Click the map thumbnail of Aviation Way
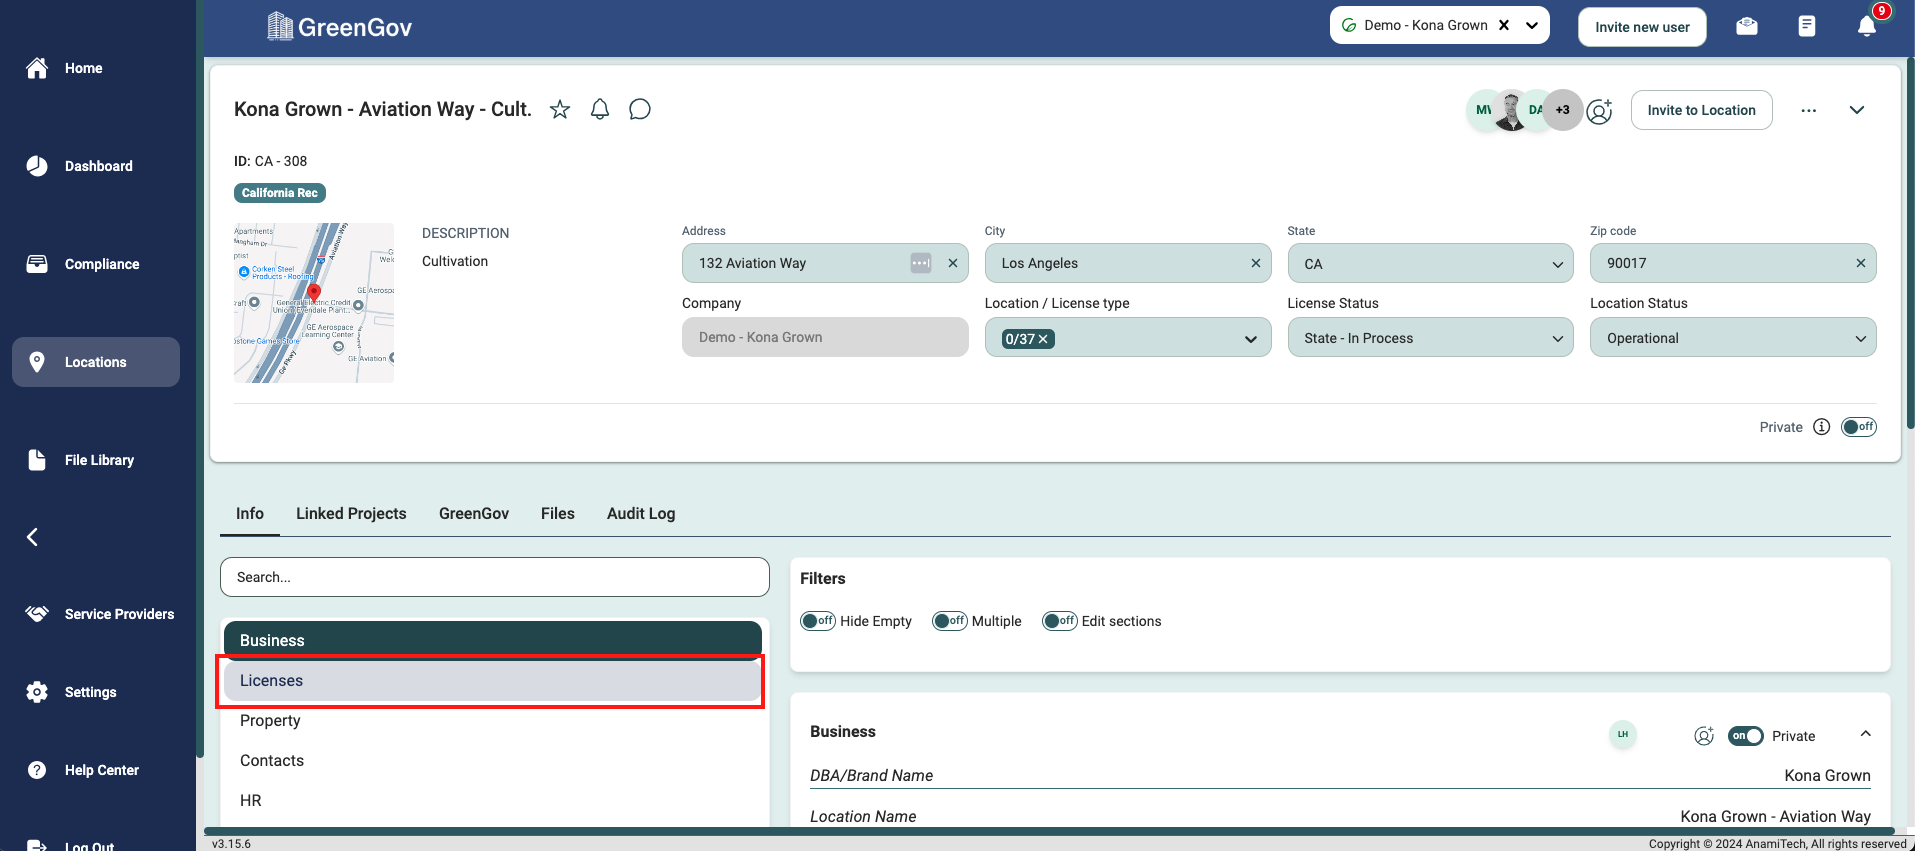The height and width of the screenshot is (851, 1915). [314, 303]
